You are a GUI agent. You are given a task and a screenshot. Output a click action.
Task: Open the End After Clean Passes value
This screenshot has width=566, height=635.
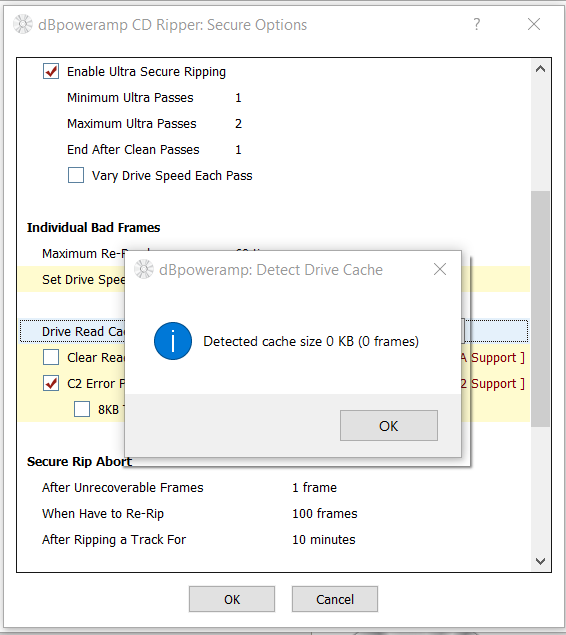(238, 149)
